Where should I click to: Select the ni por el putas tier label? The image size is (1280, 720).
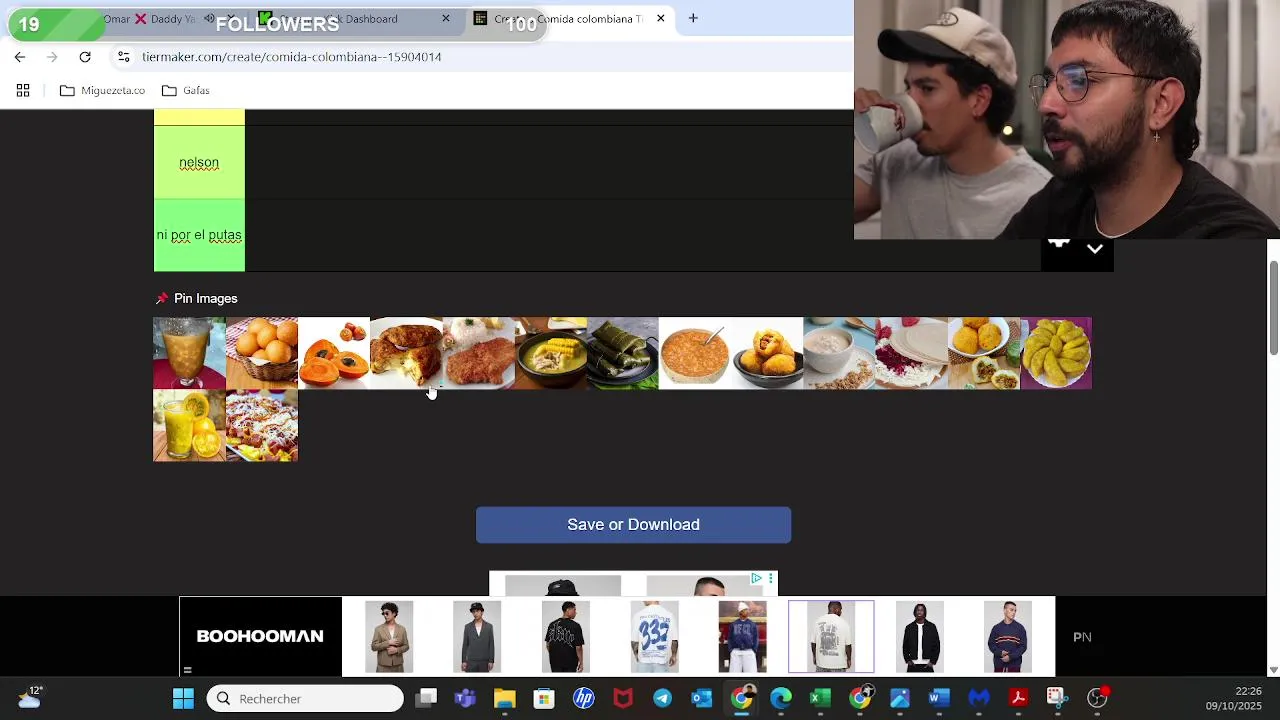coord(199,235)
